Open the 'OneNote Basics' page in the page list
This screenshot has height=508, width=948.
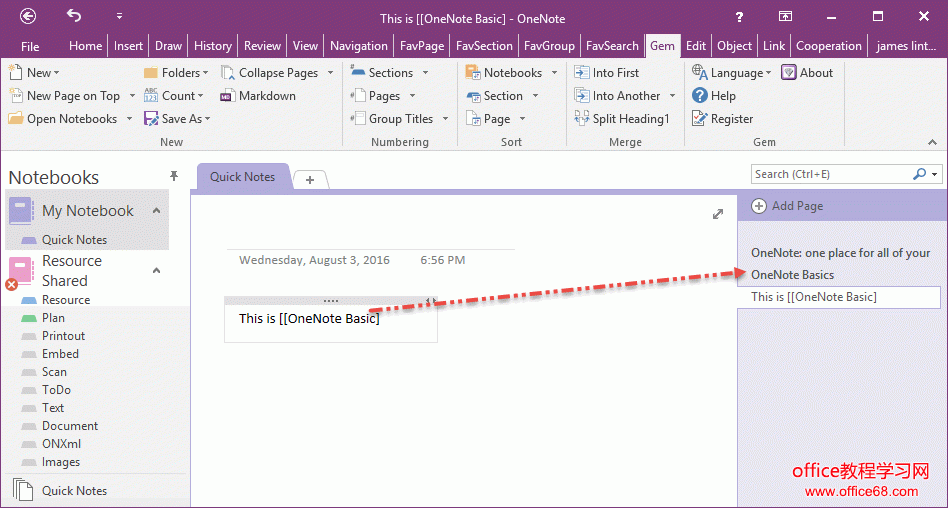point(792,275)
